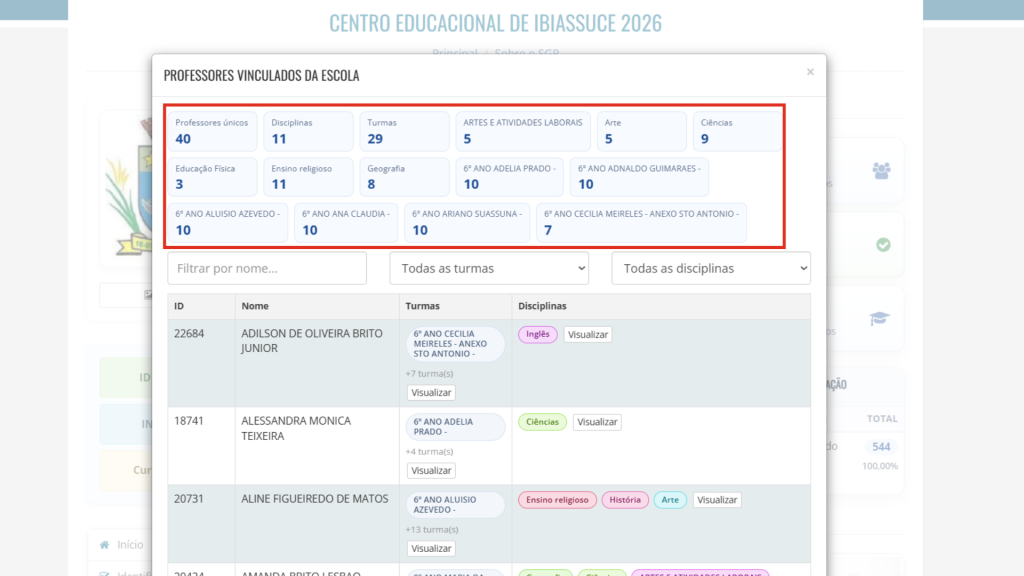The height and width of the screenshot is (576, 1024).
Task: View turmas for Adilson de Oliveira Brito Junior
Action: click(x=431, y=393)
